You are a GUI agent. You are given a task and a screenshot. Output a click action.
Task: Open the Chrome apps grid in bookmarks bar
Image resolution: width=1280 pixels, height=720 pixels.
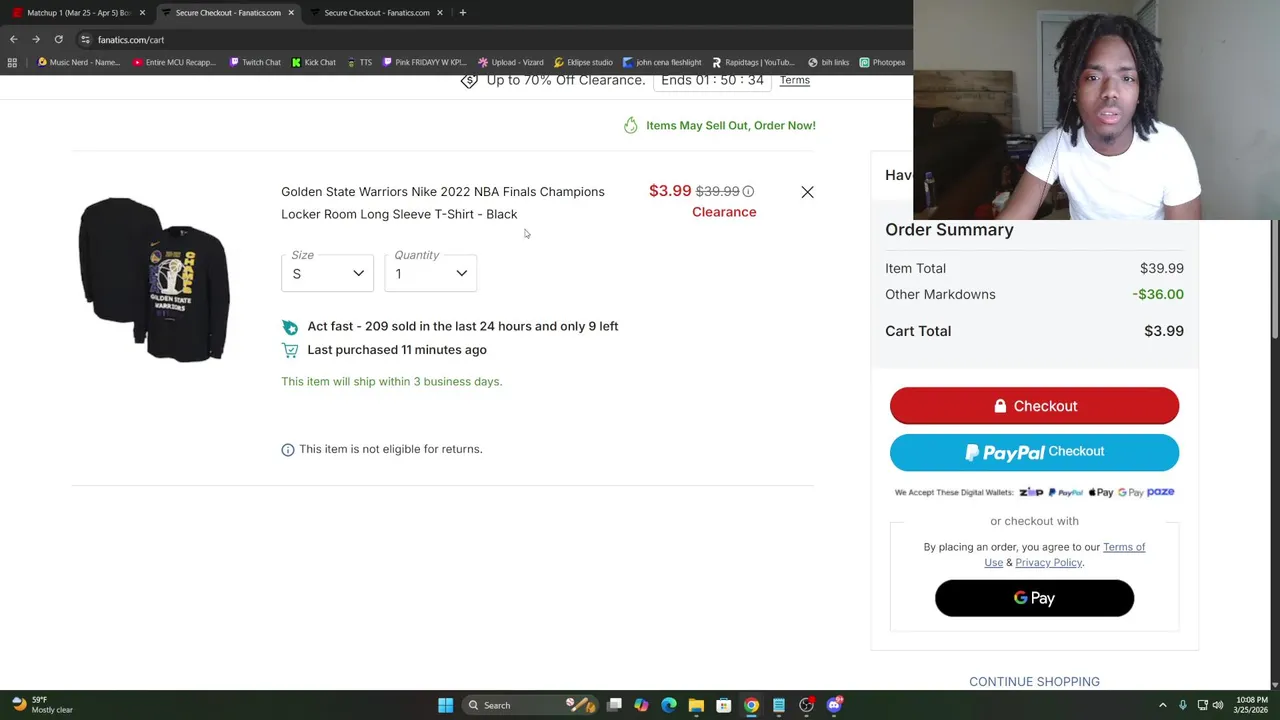[x=12, y=62]
